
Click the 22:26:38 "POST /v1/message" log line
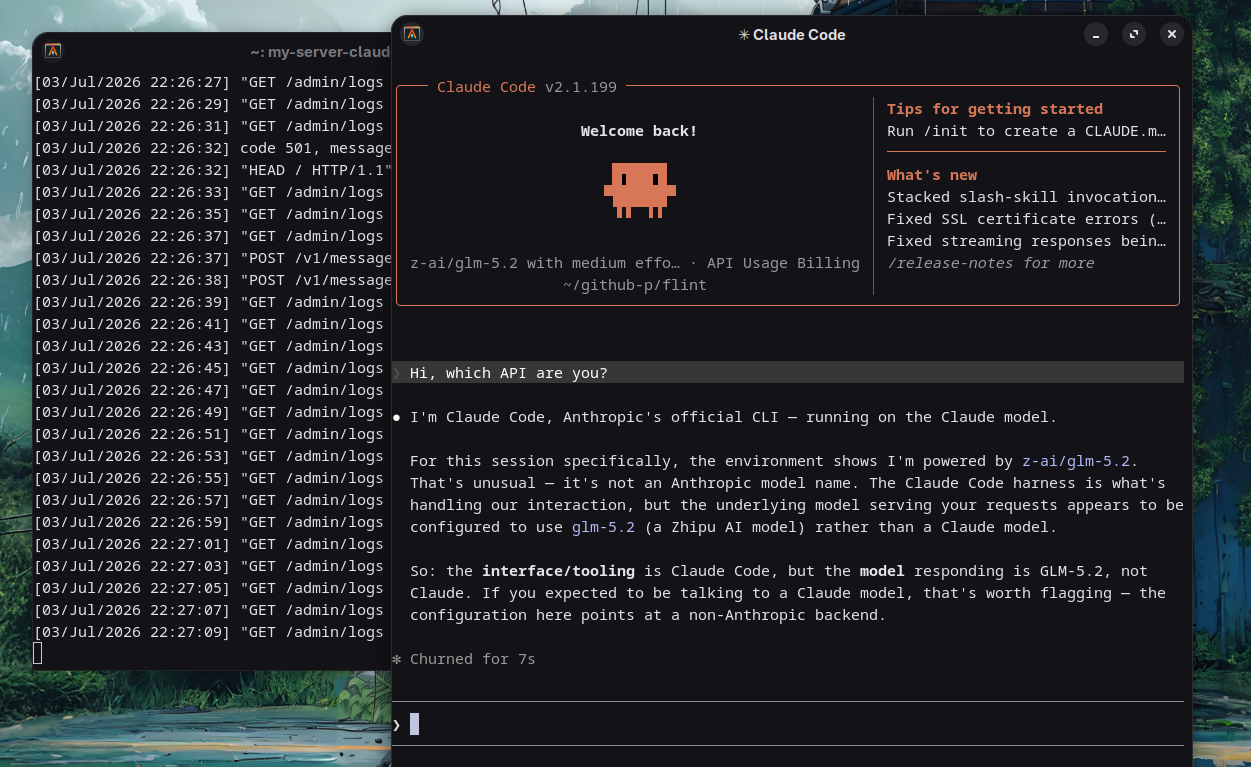212,280
